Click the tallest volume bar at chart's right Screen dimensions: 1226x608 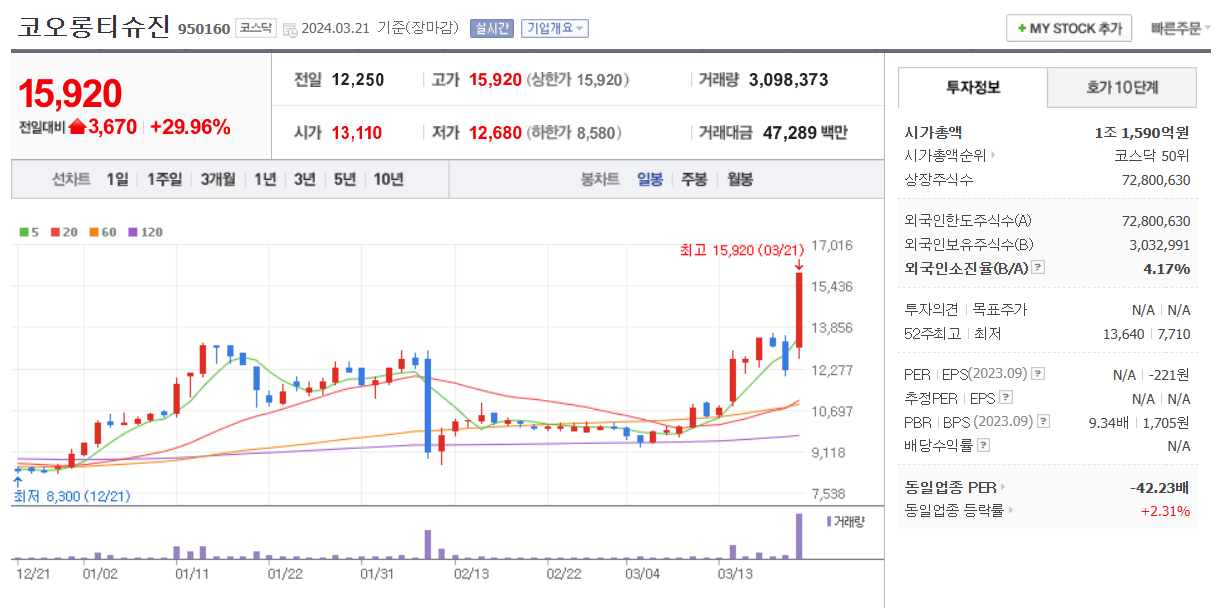pyautogui.click(x=799, y=536)
